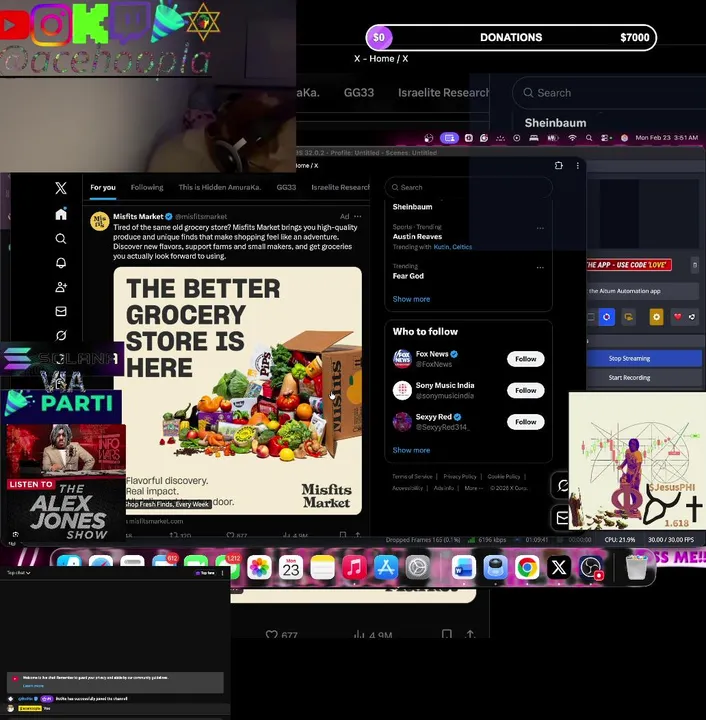Open Notifications bell in the X sidebar

click(x=61, y=263)
